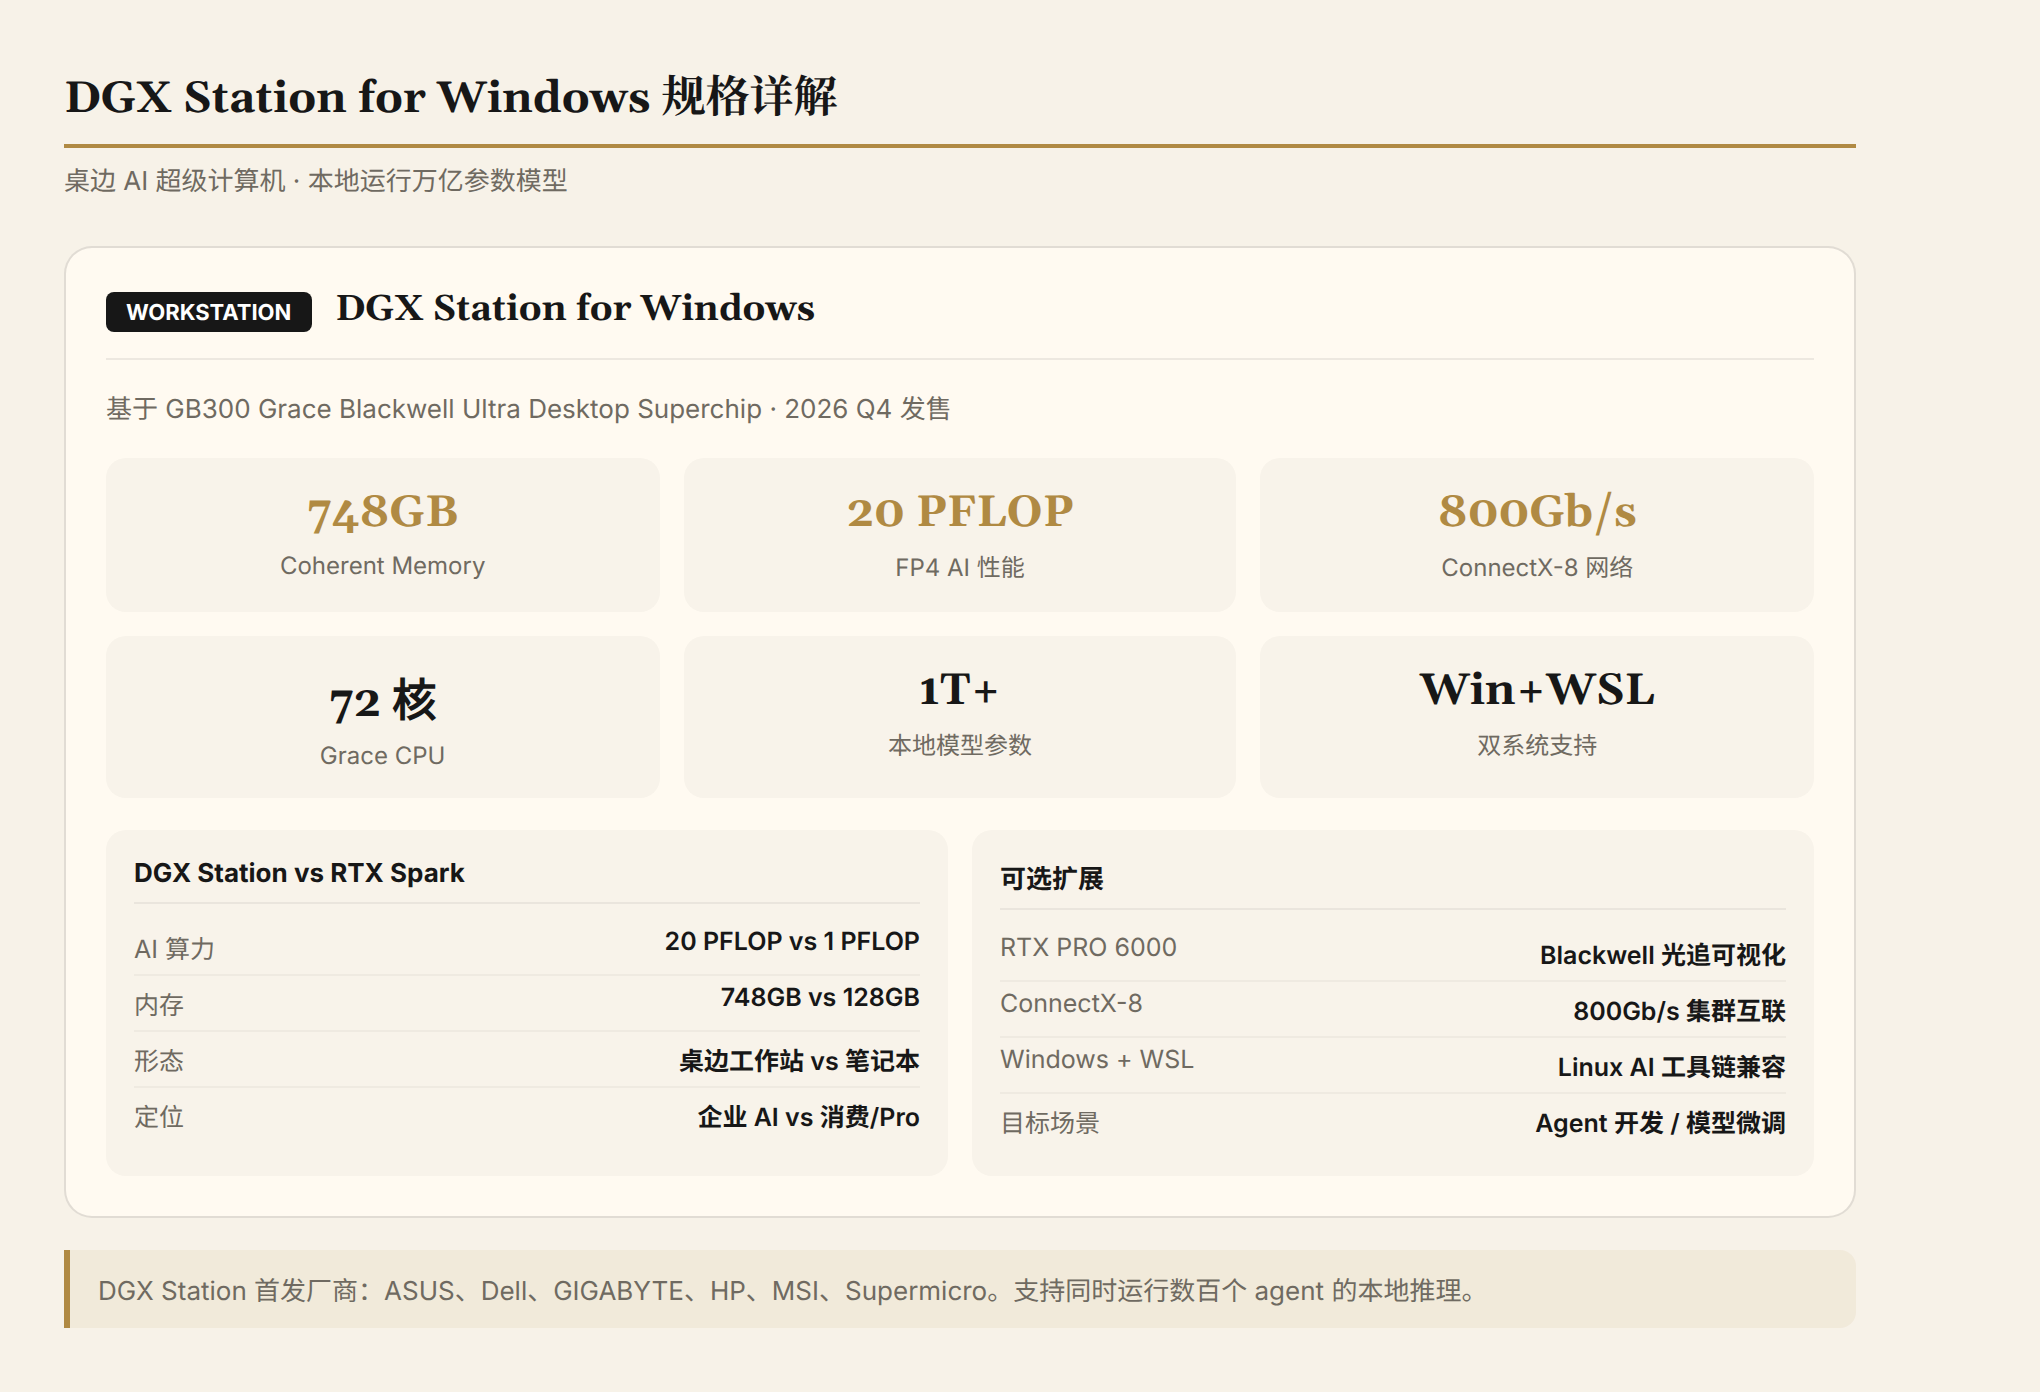2040x1392 pixels.
Task: Click the 'AI 算力' row label
Action: [175, 948]
